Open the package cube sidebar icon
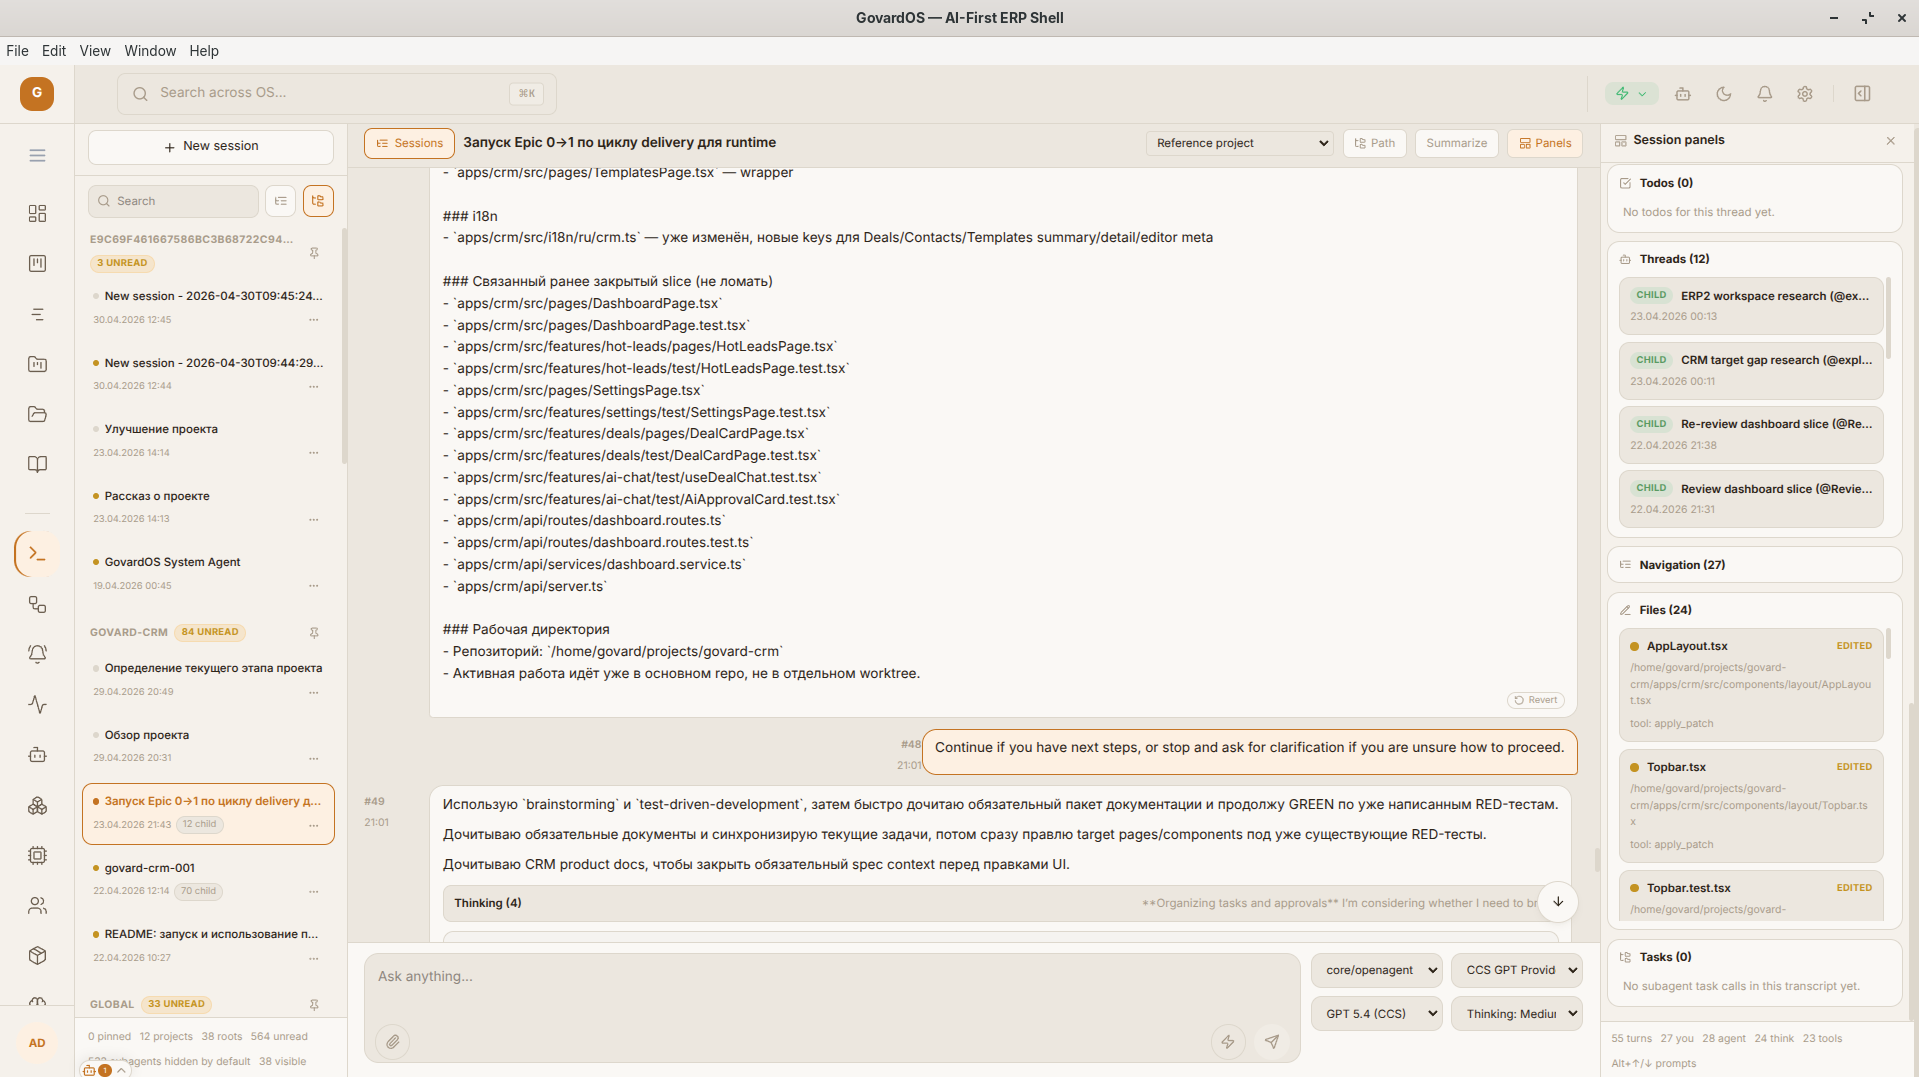This screenshot has height=1077, width=1919. point(37,956)
